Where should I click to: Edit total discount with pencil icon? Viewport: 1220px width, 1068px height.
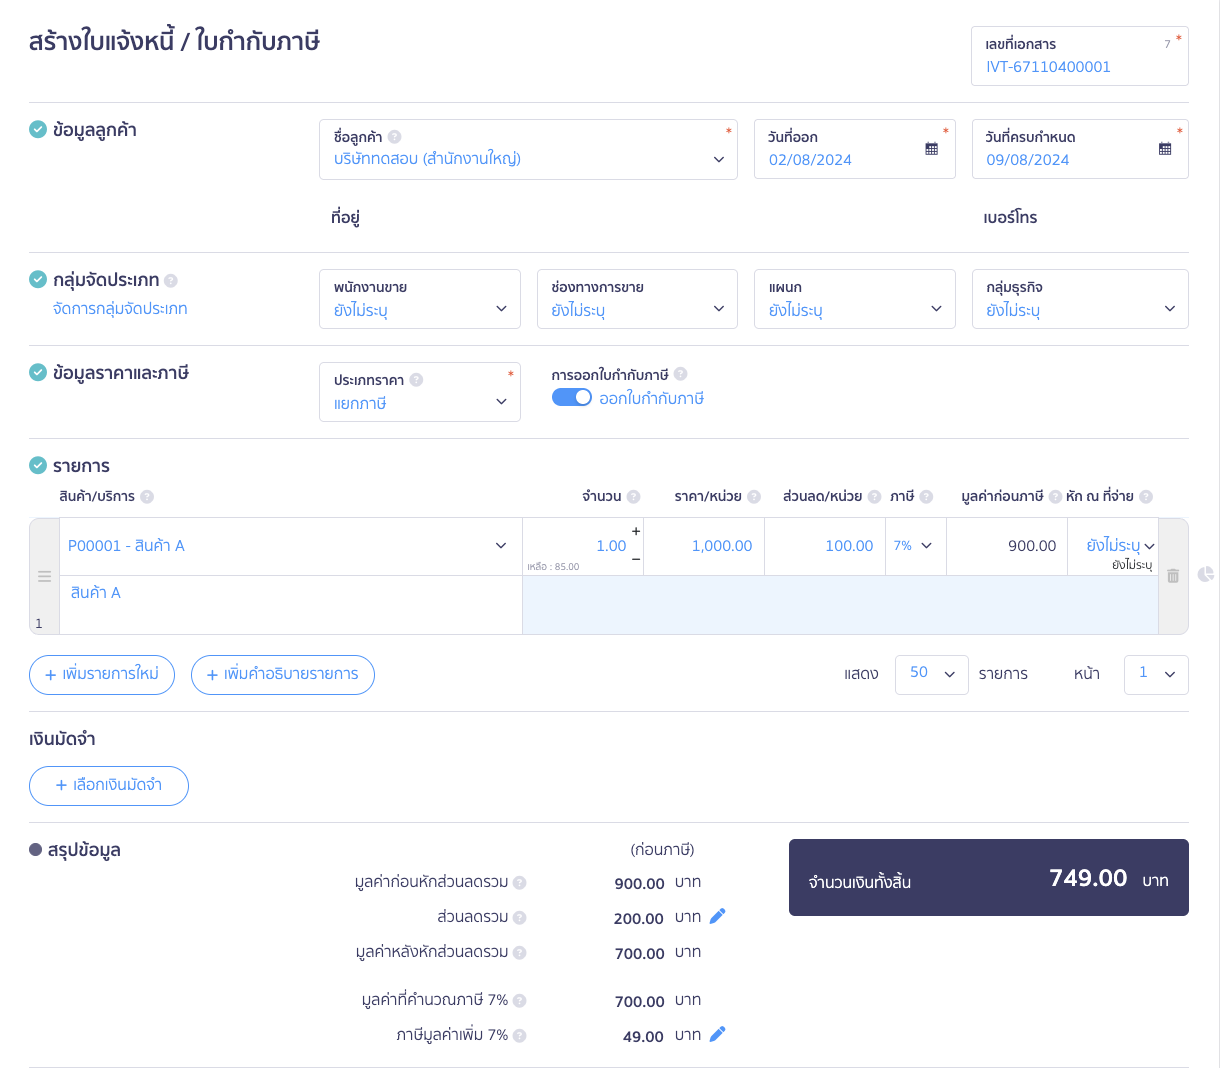pyautogui.click(x=717, y=916)
